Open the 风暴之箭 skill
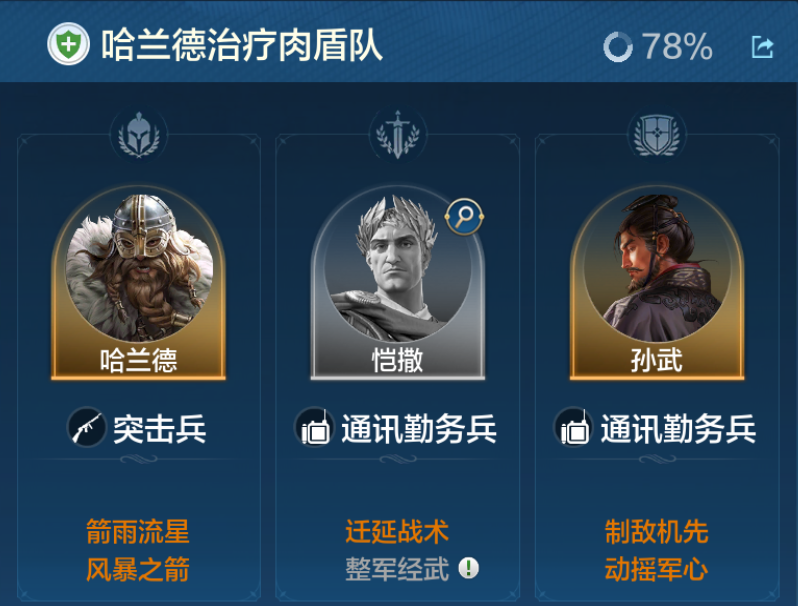 pyautogui.click(x=138, y=569)
